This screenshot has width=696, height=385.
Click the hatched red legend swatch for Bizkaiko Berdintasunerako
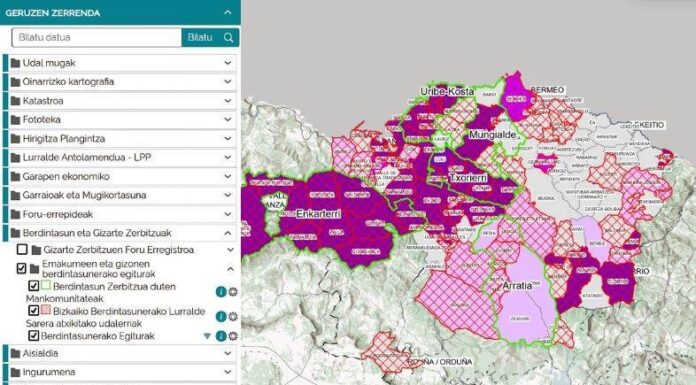point(46,310)
